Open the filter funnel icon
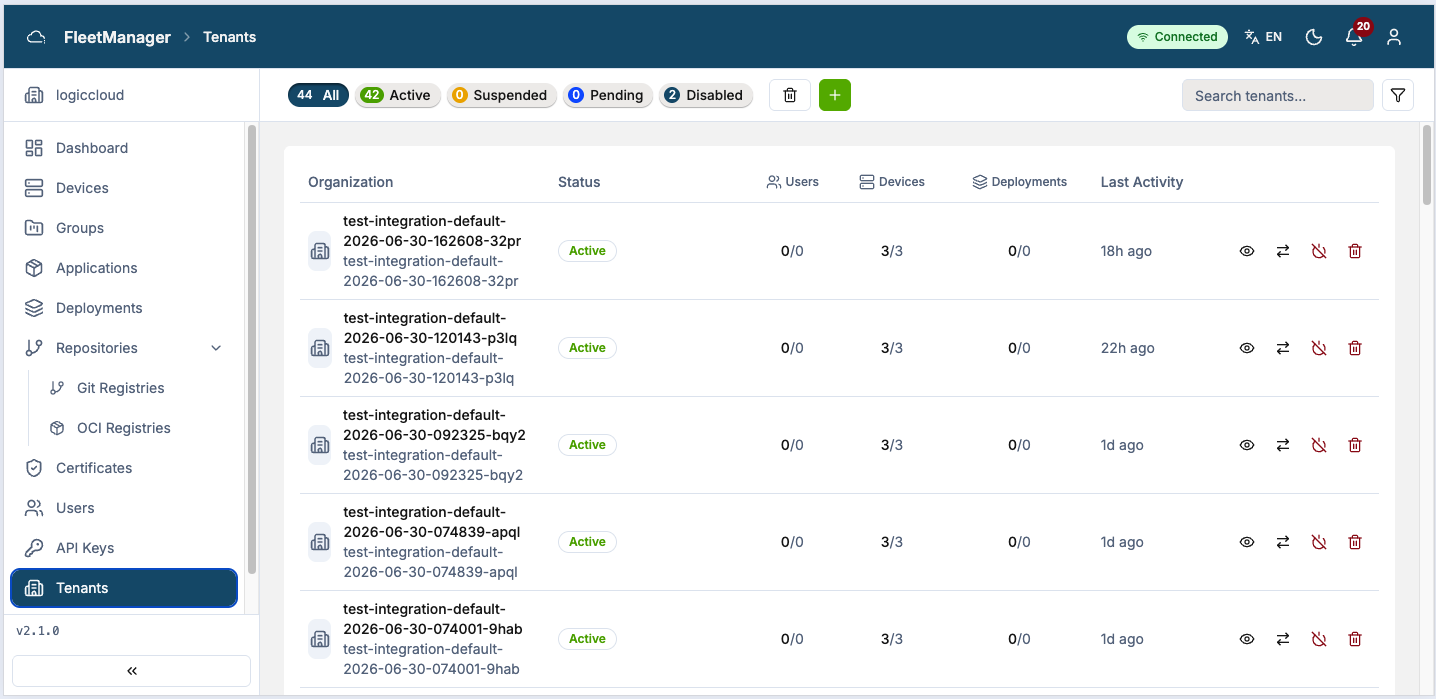Screen dimensions: 1436x699 tap(1398, 96)
